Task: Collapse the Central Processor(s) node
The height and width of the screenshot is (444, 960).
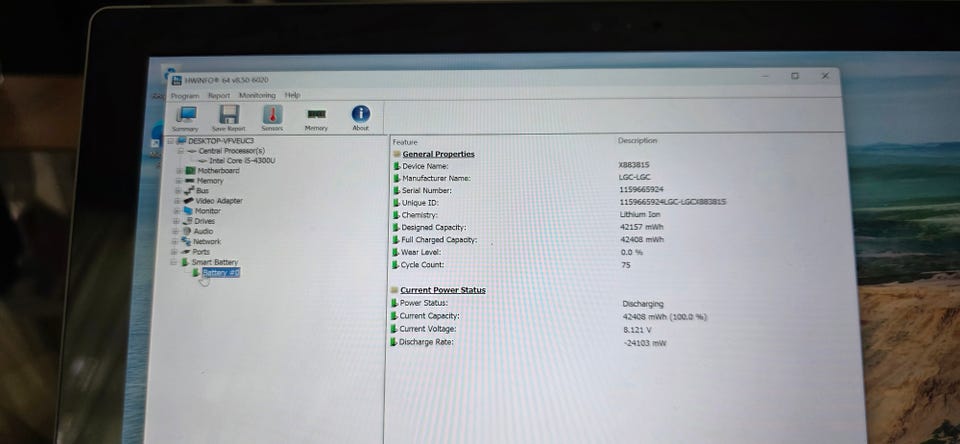Action: coord(182,151)
